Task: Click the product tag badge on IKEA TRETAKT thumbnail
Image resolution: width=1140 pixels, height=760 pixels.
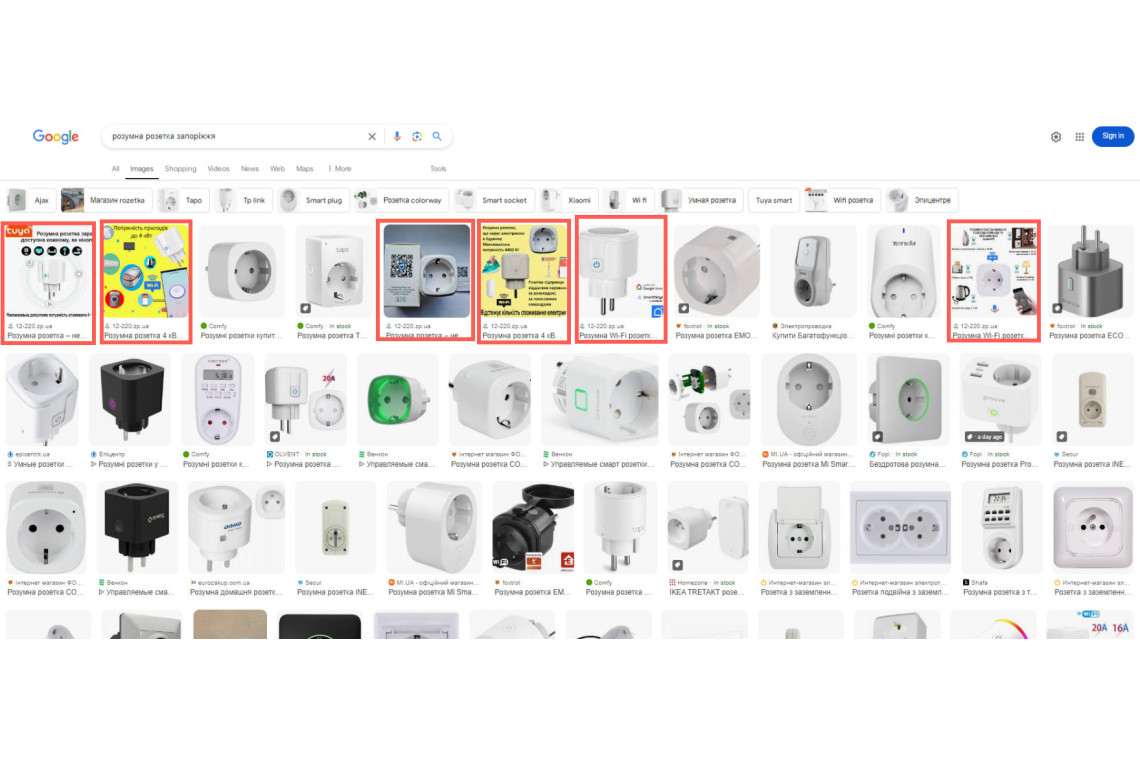Action: coord(677,564)
